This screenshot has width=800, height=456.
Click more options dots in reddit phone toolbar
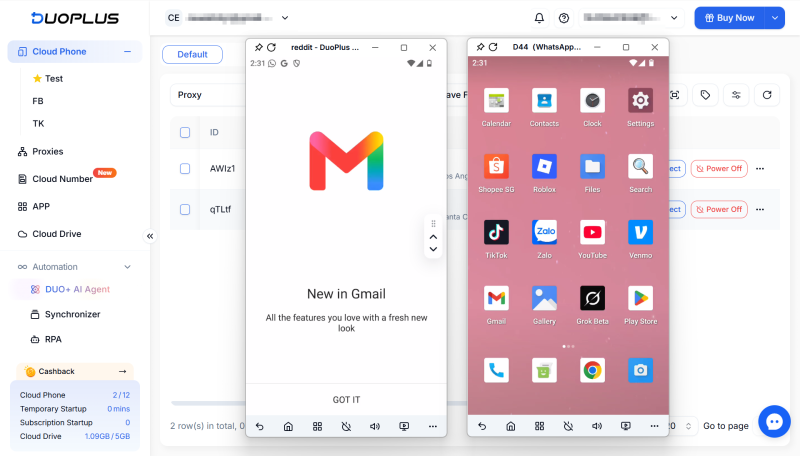[x=433, y=426]
